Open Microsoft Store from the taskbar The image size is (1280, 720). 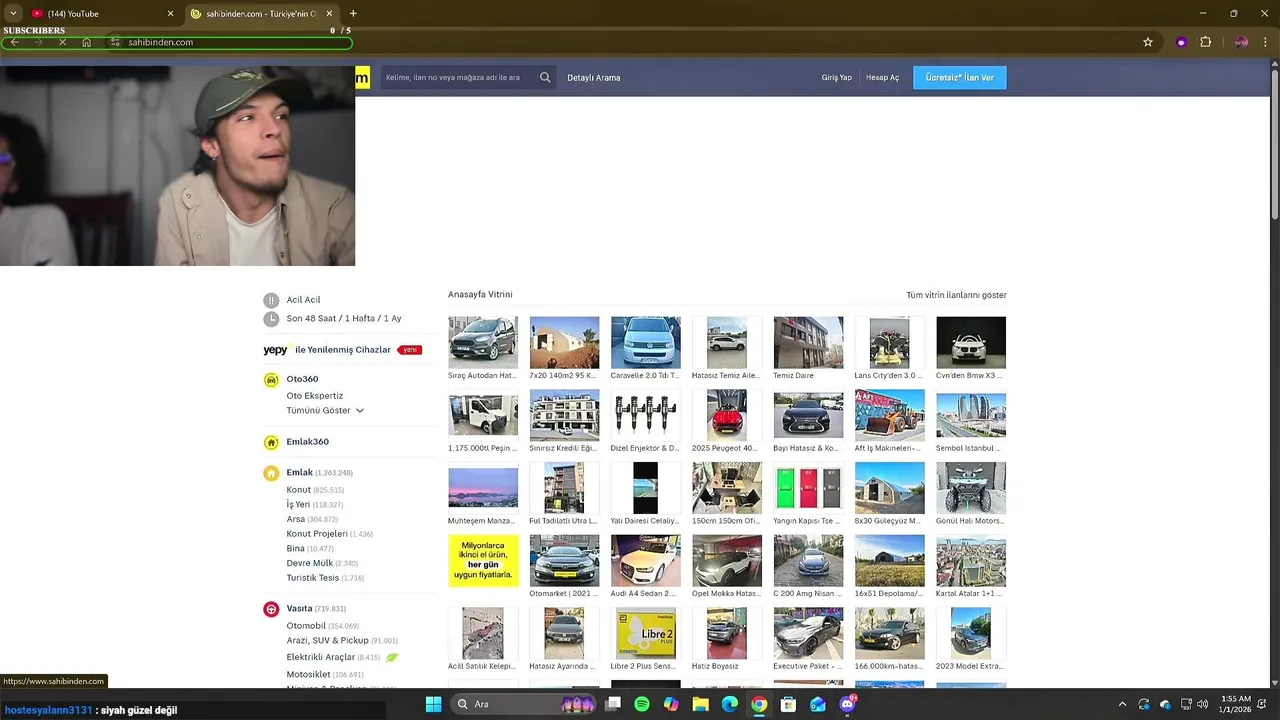point(788,704)
